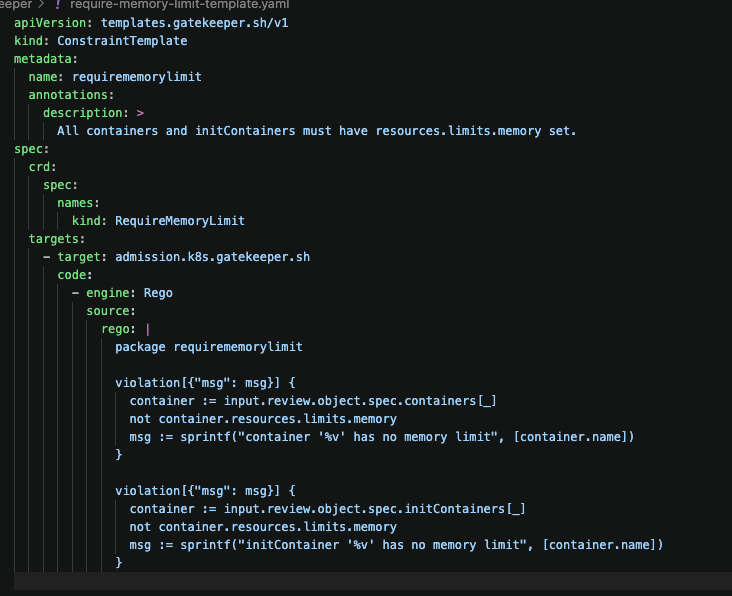Click the admission.k8s.gatekeeper.sh target value
This screenshot has height=596, width=732.
pyautogui.click(x=212, y=257)
